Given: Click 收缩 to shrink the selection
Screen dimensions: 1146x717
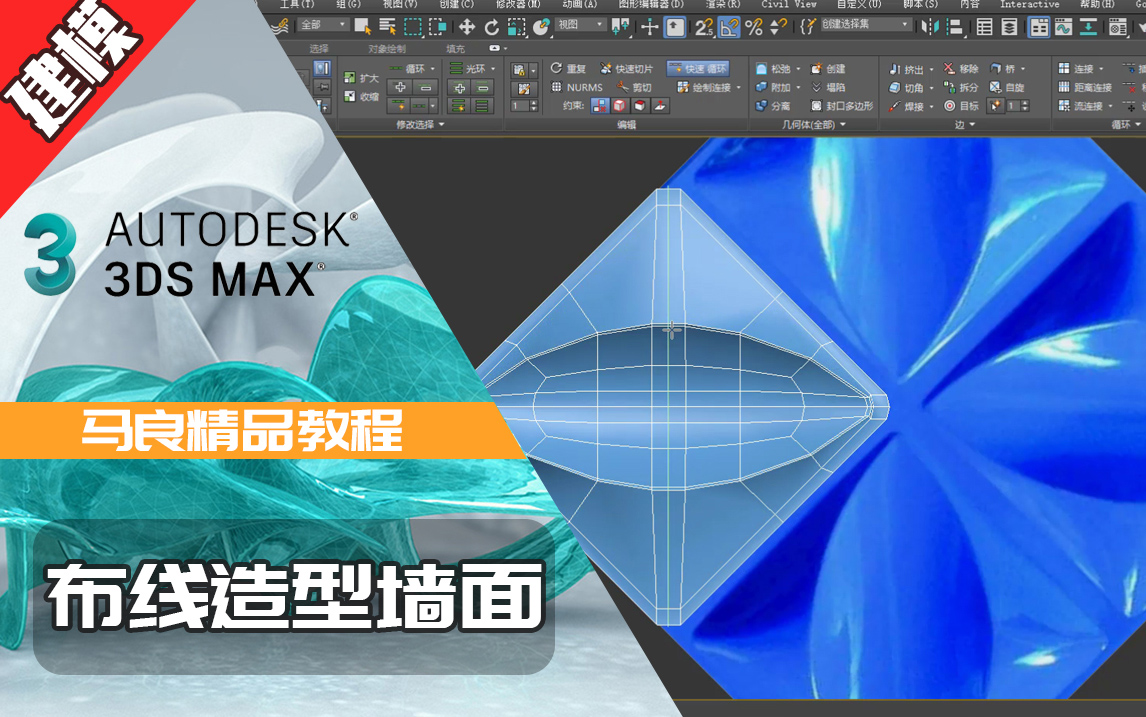Looking at the screenshot, I should point(362,96).
